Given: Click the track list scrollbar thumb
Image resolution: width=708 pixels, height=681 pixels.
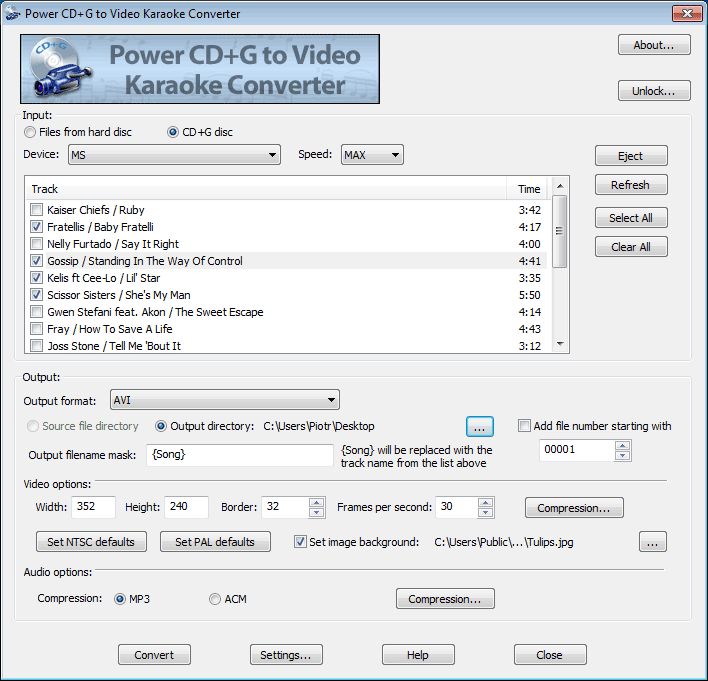Looking at the screenshot, I should [x=560, y=231].
